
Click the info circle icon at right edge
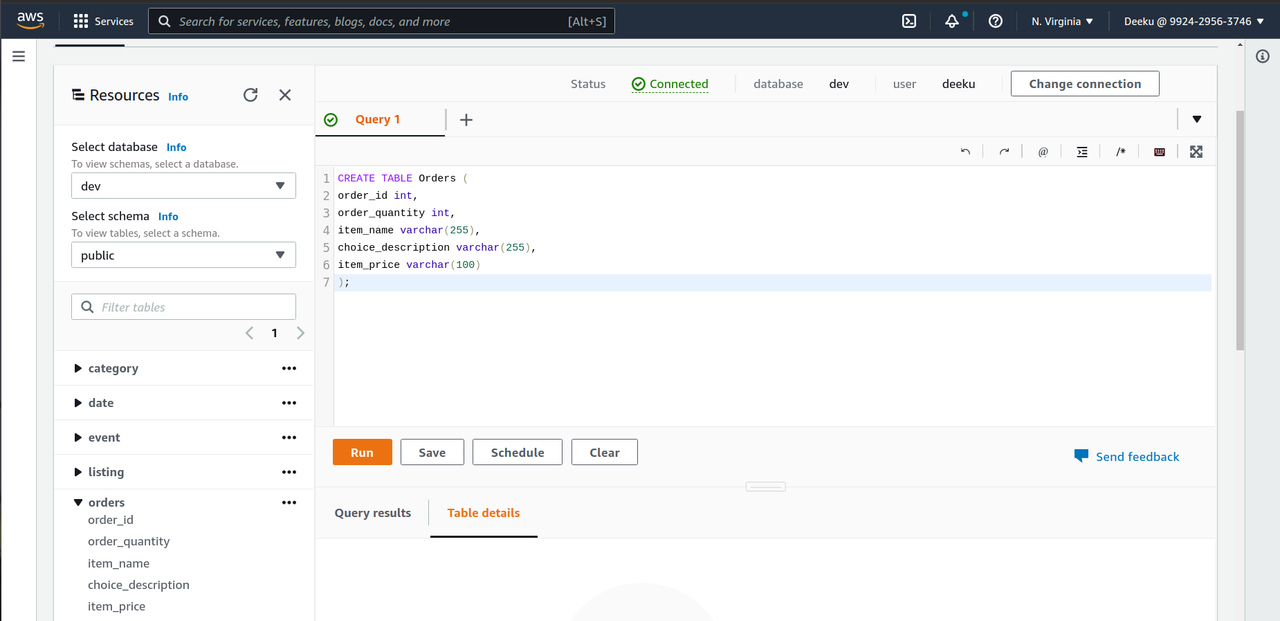coord(1262,56)
